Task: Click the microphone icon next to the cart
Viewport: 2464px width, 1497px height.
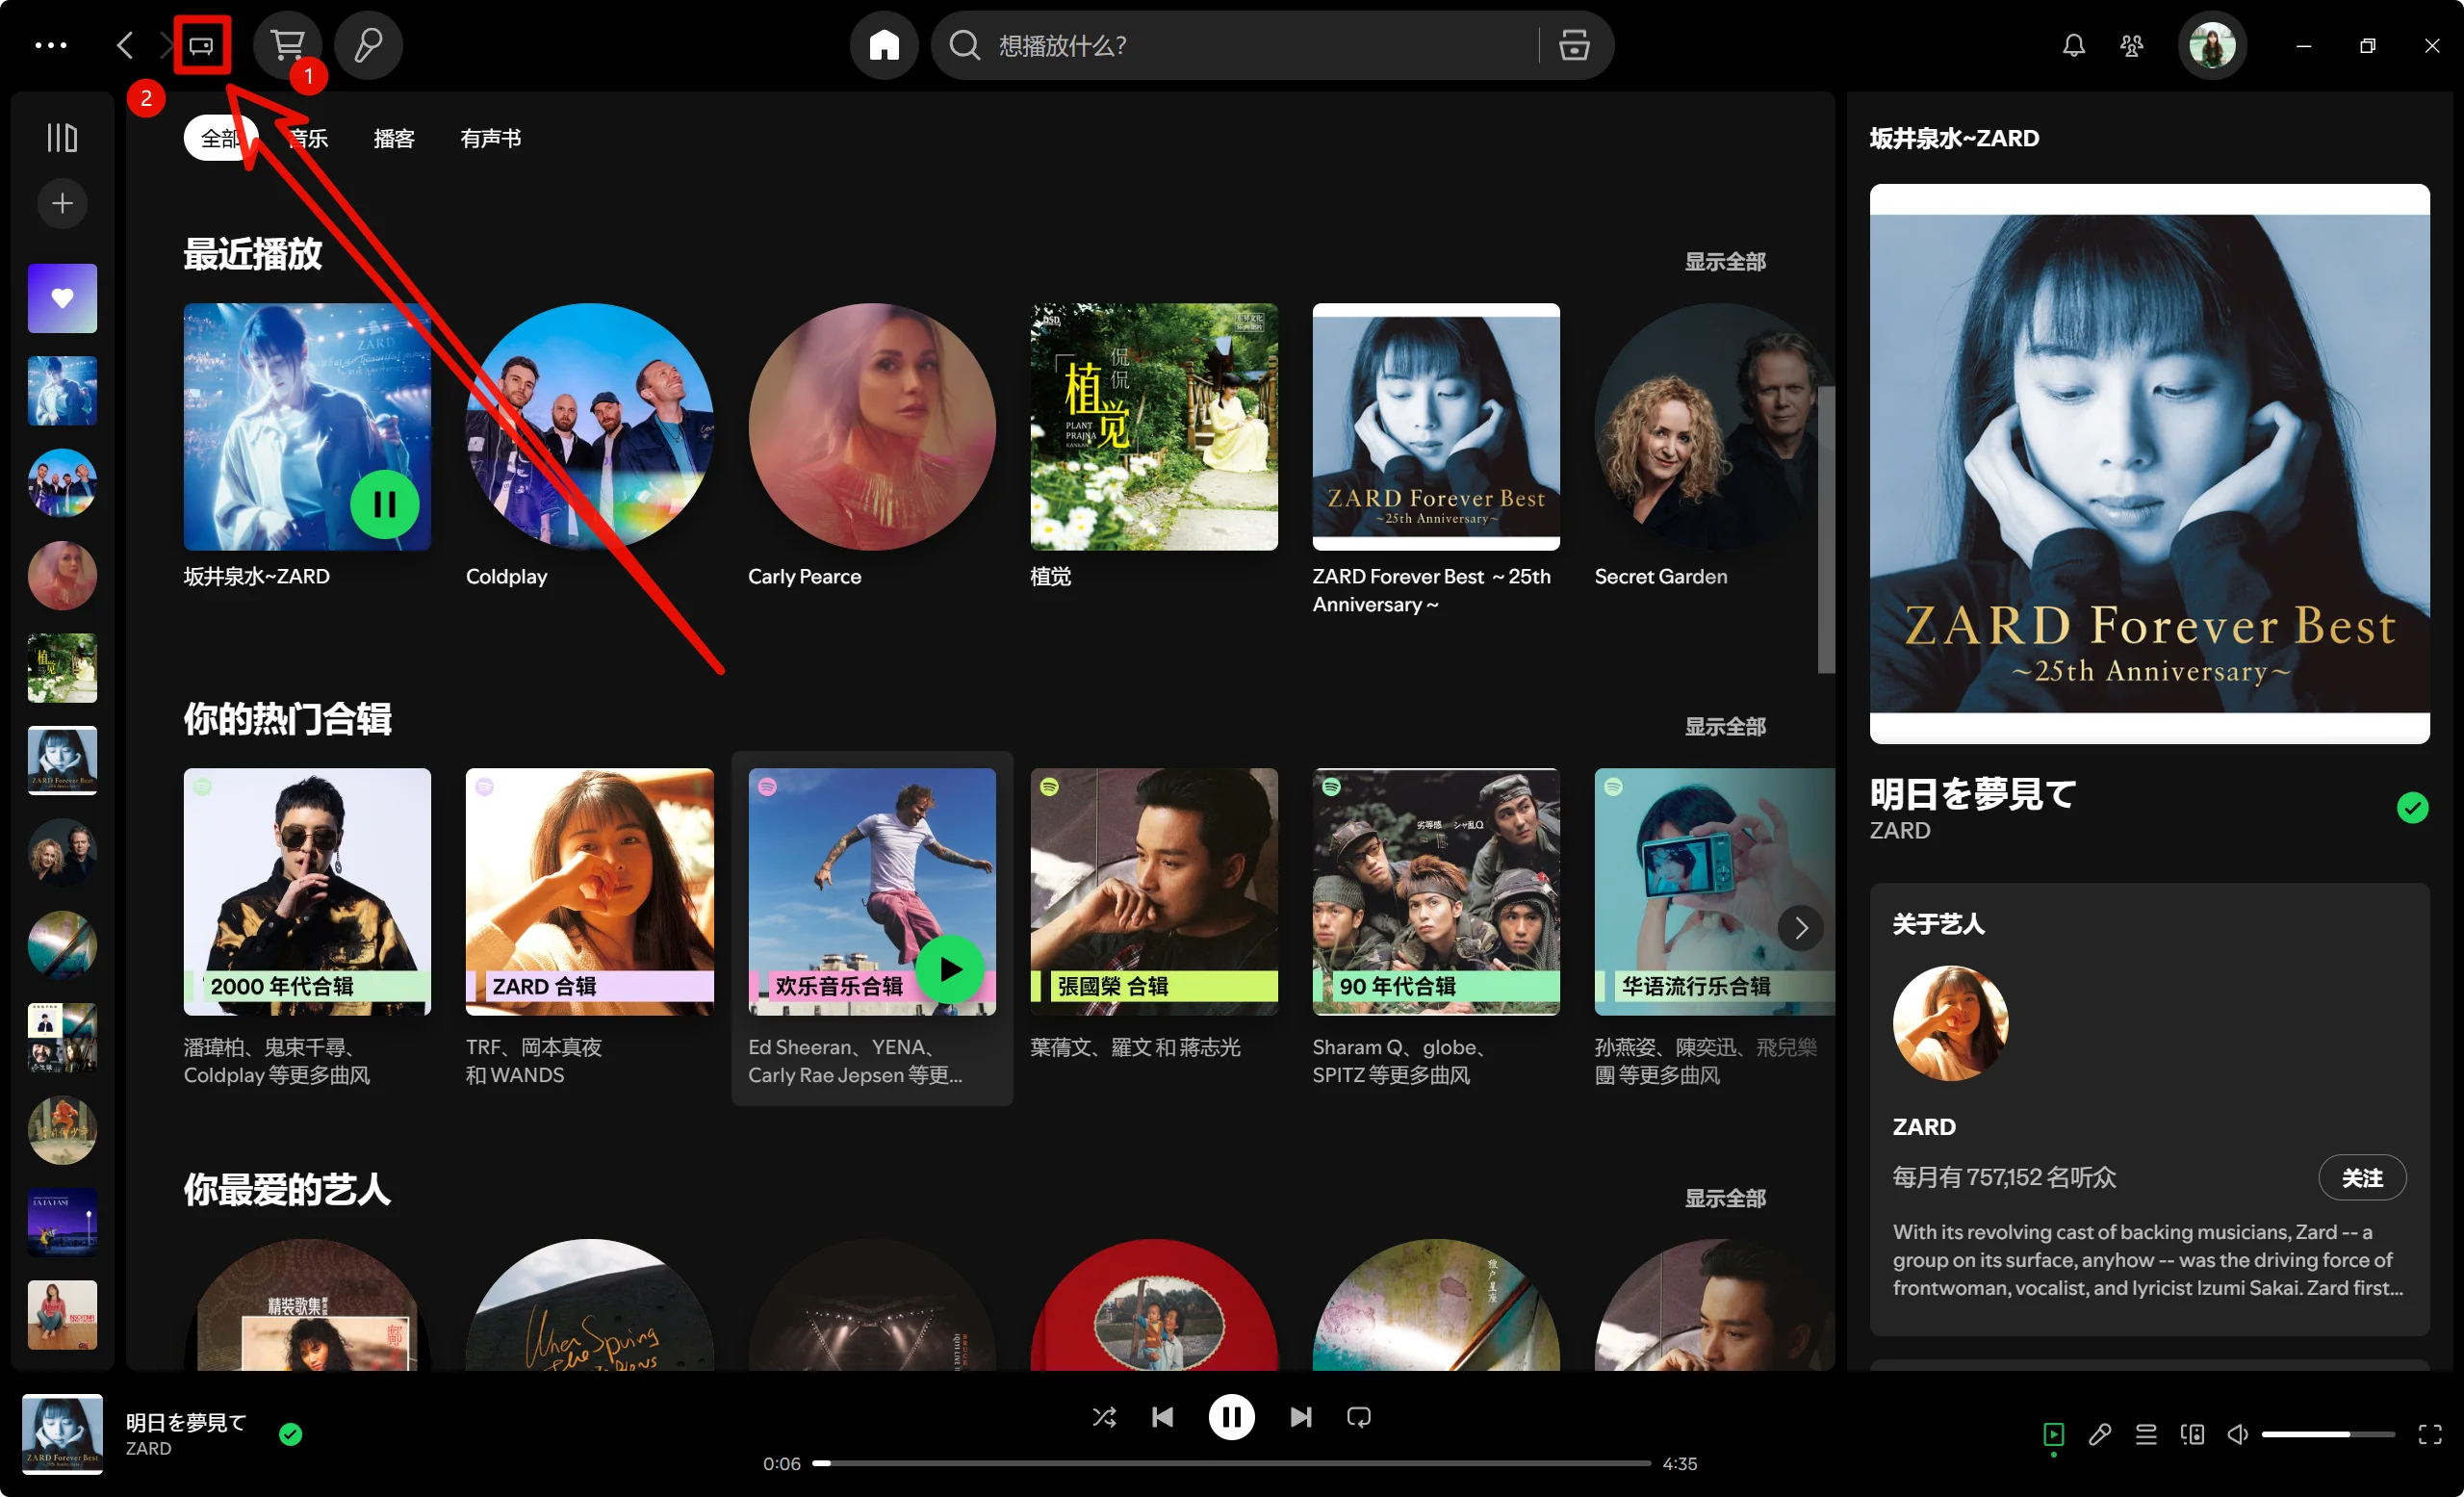Action: [x=368, y=45]
